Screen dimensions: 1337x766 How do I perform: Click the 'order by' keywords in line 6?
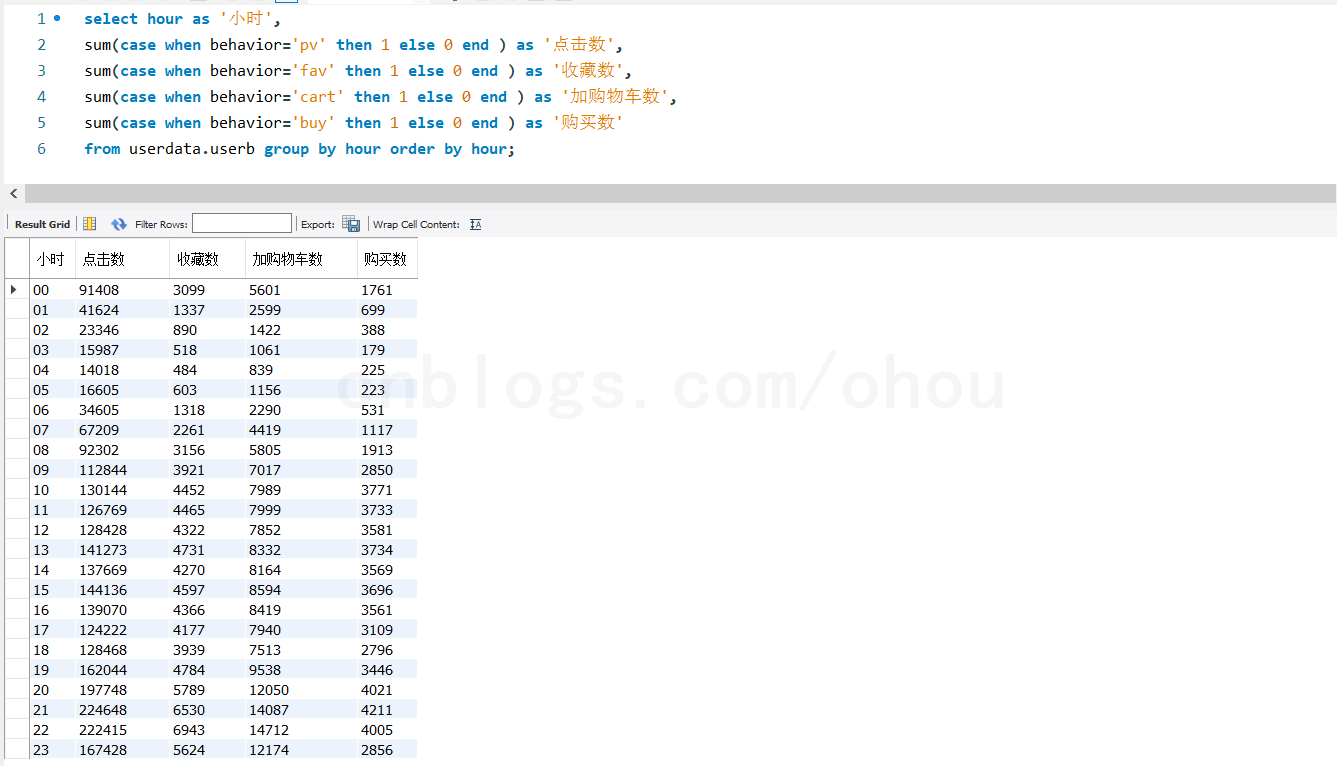(426, 148)
